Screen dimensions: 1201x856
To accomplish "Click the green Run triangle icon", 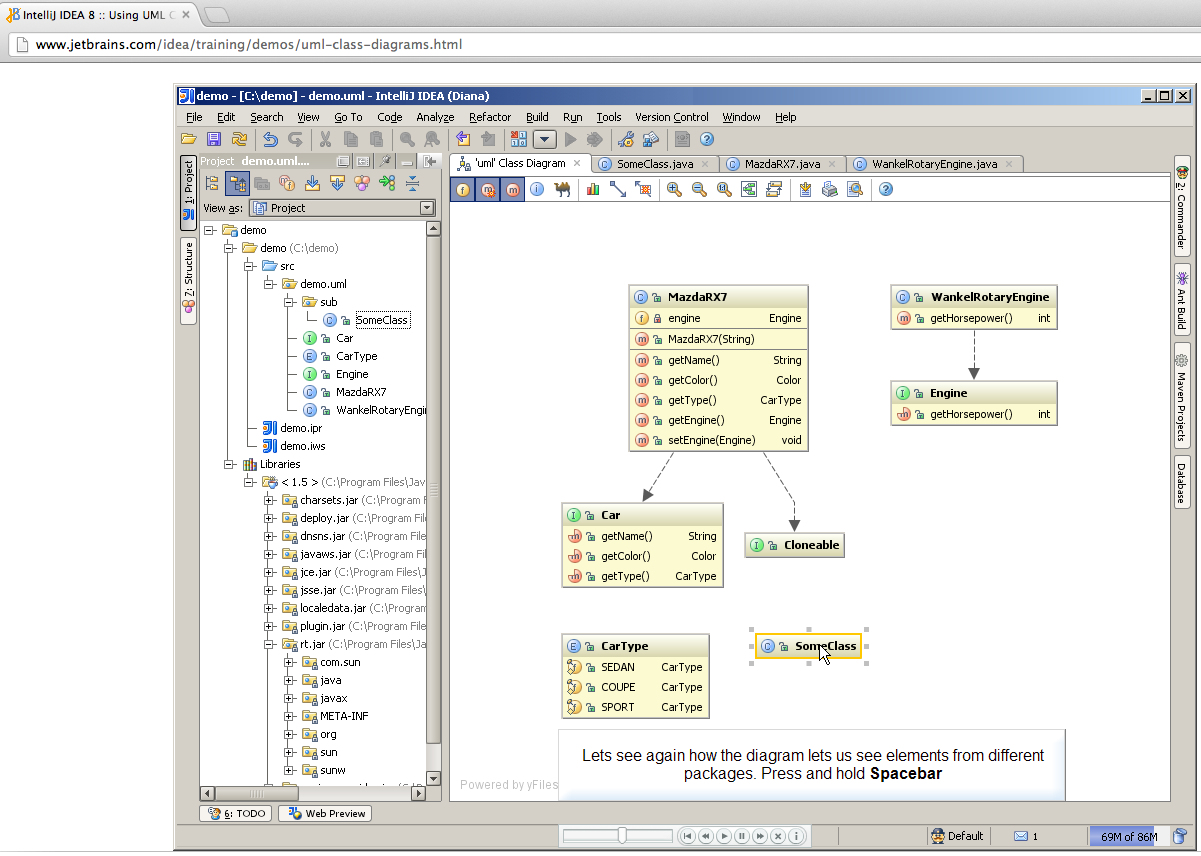I will pos(571,140).
